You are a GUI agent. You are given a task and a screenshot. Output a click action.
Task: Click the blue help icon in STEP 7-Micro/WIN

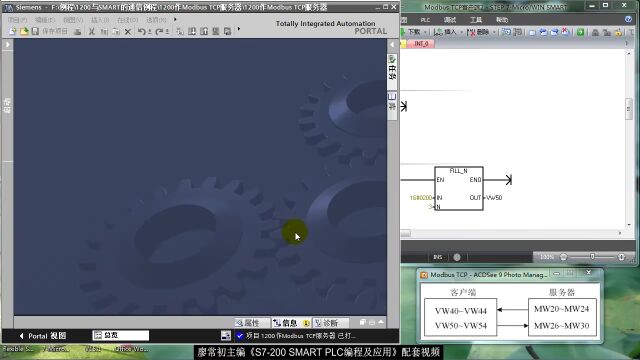628,19
